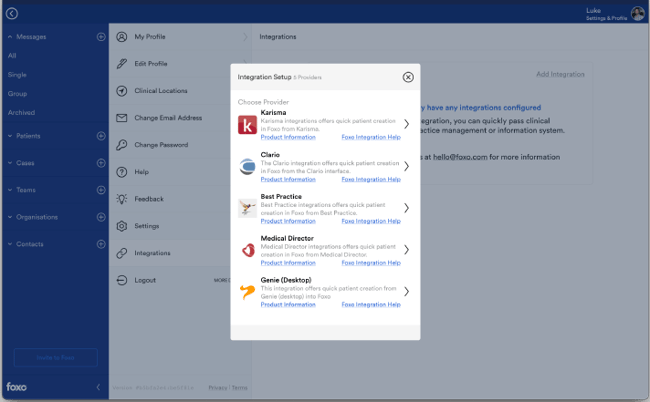The width and height of the screenshot is (650, 402).
Task: Click the back arrow in top bar
Action: (12, 14)
